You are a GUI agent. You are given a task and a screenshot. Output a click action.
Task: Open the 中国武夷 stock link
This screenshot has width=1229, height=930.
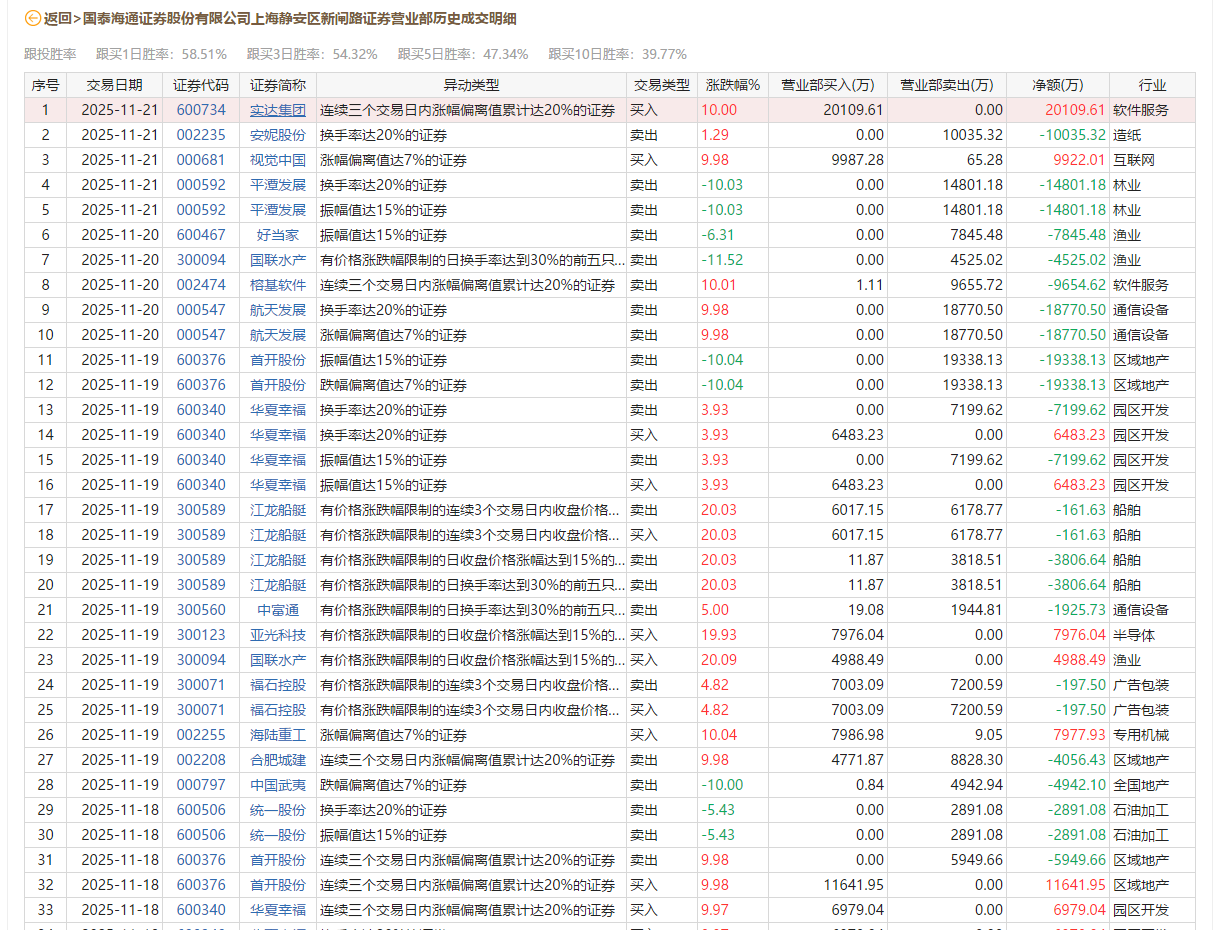[x=278, y=785]
